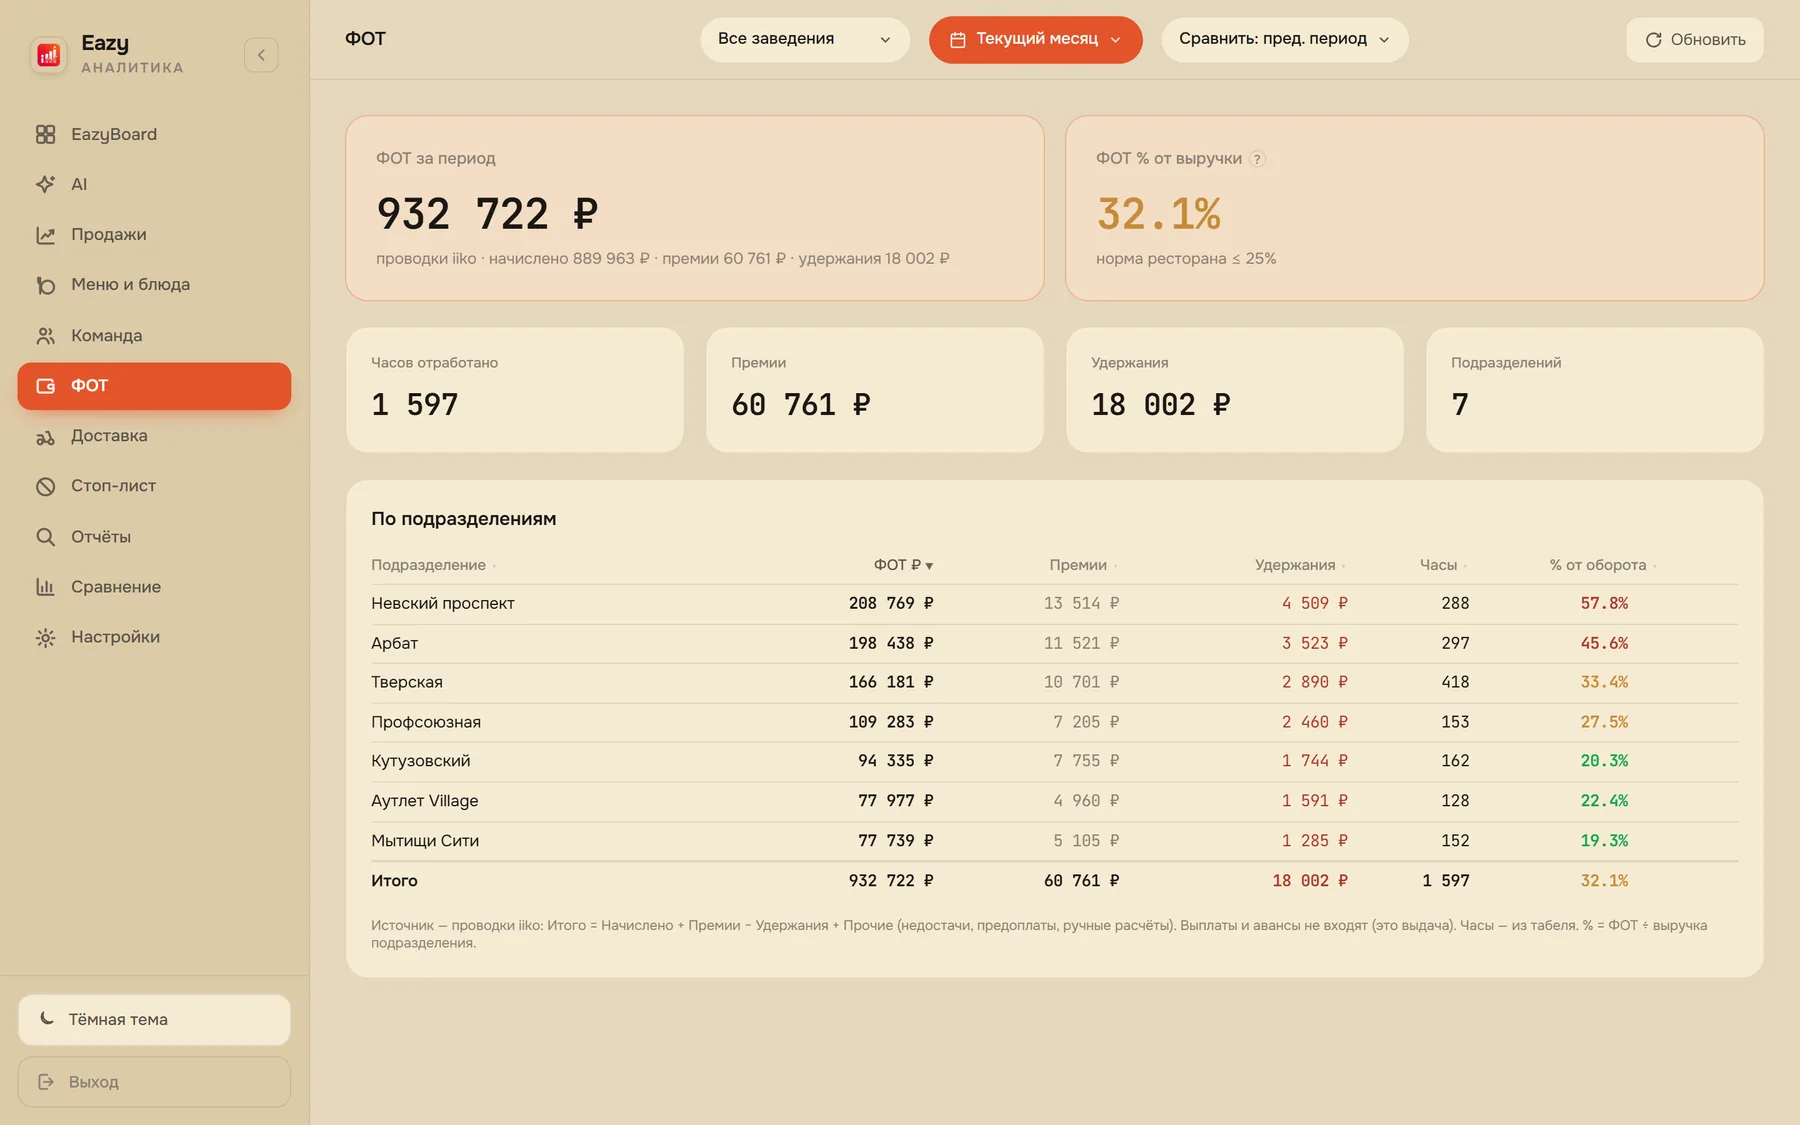This screenshot has height=1125, width=1800.
Task: Click the Команда people icon
Action: tap(45, 336)
